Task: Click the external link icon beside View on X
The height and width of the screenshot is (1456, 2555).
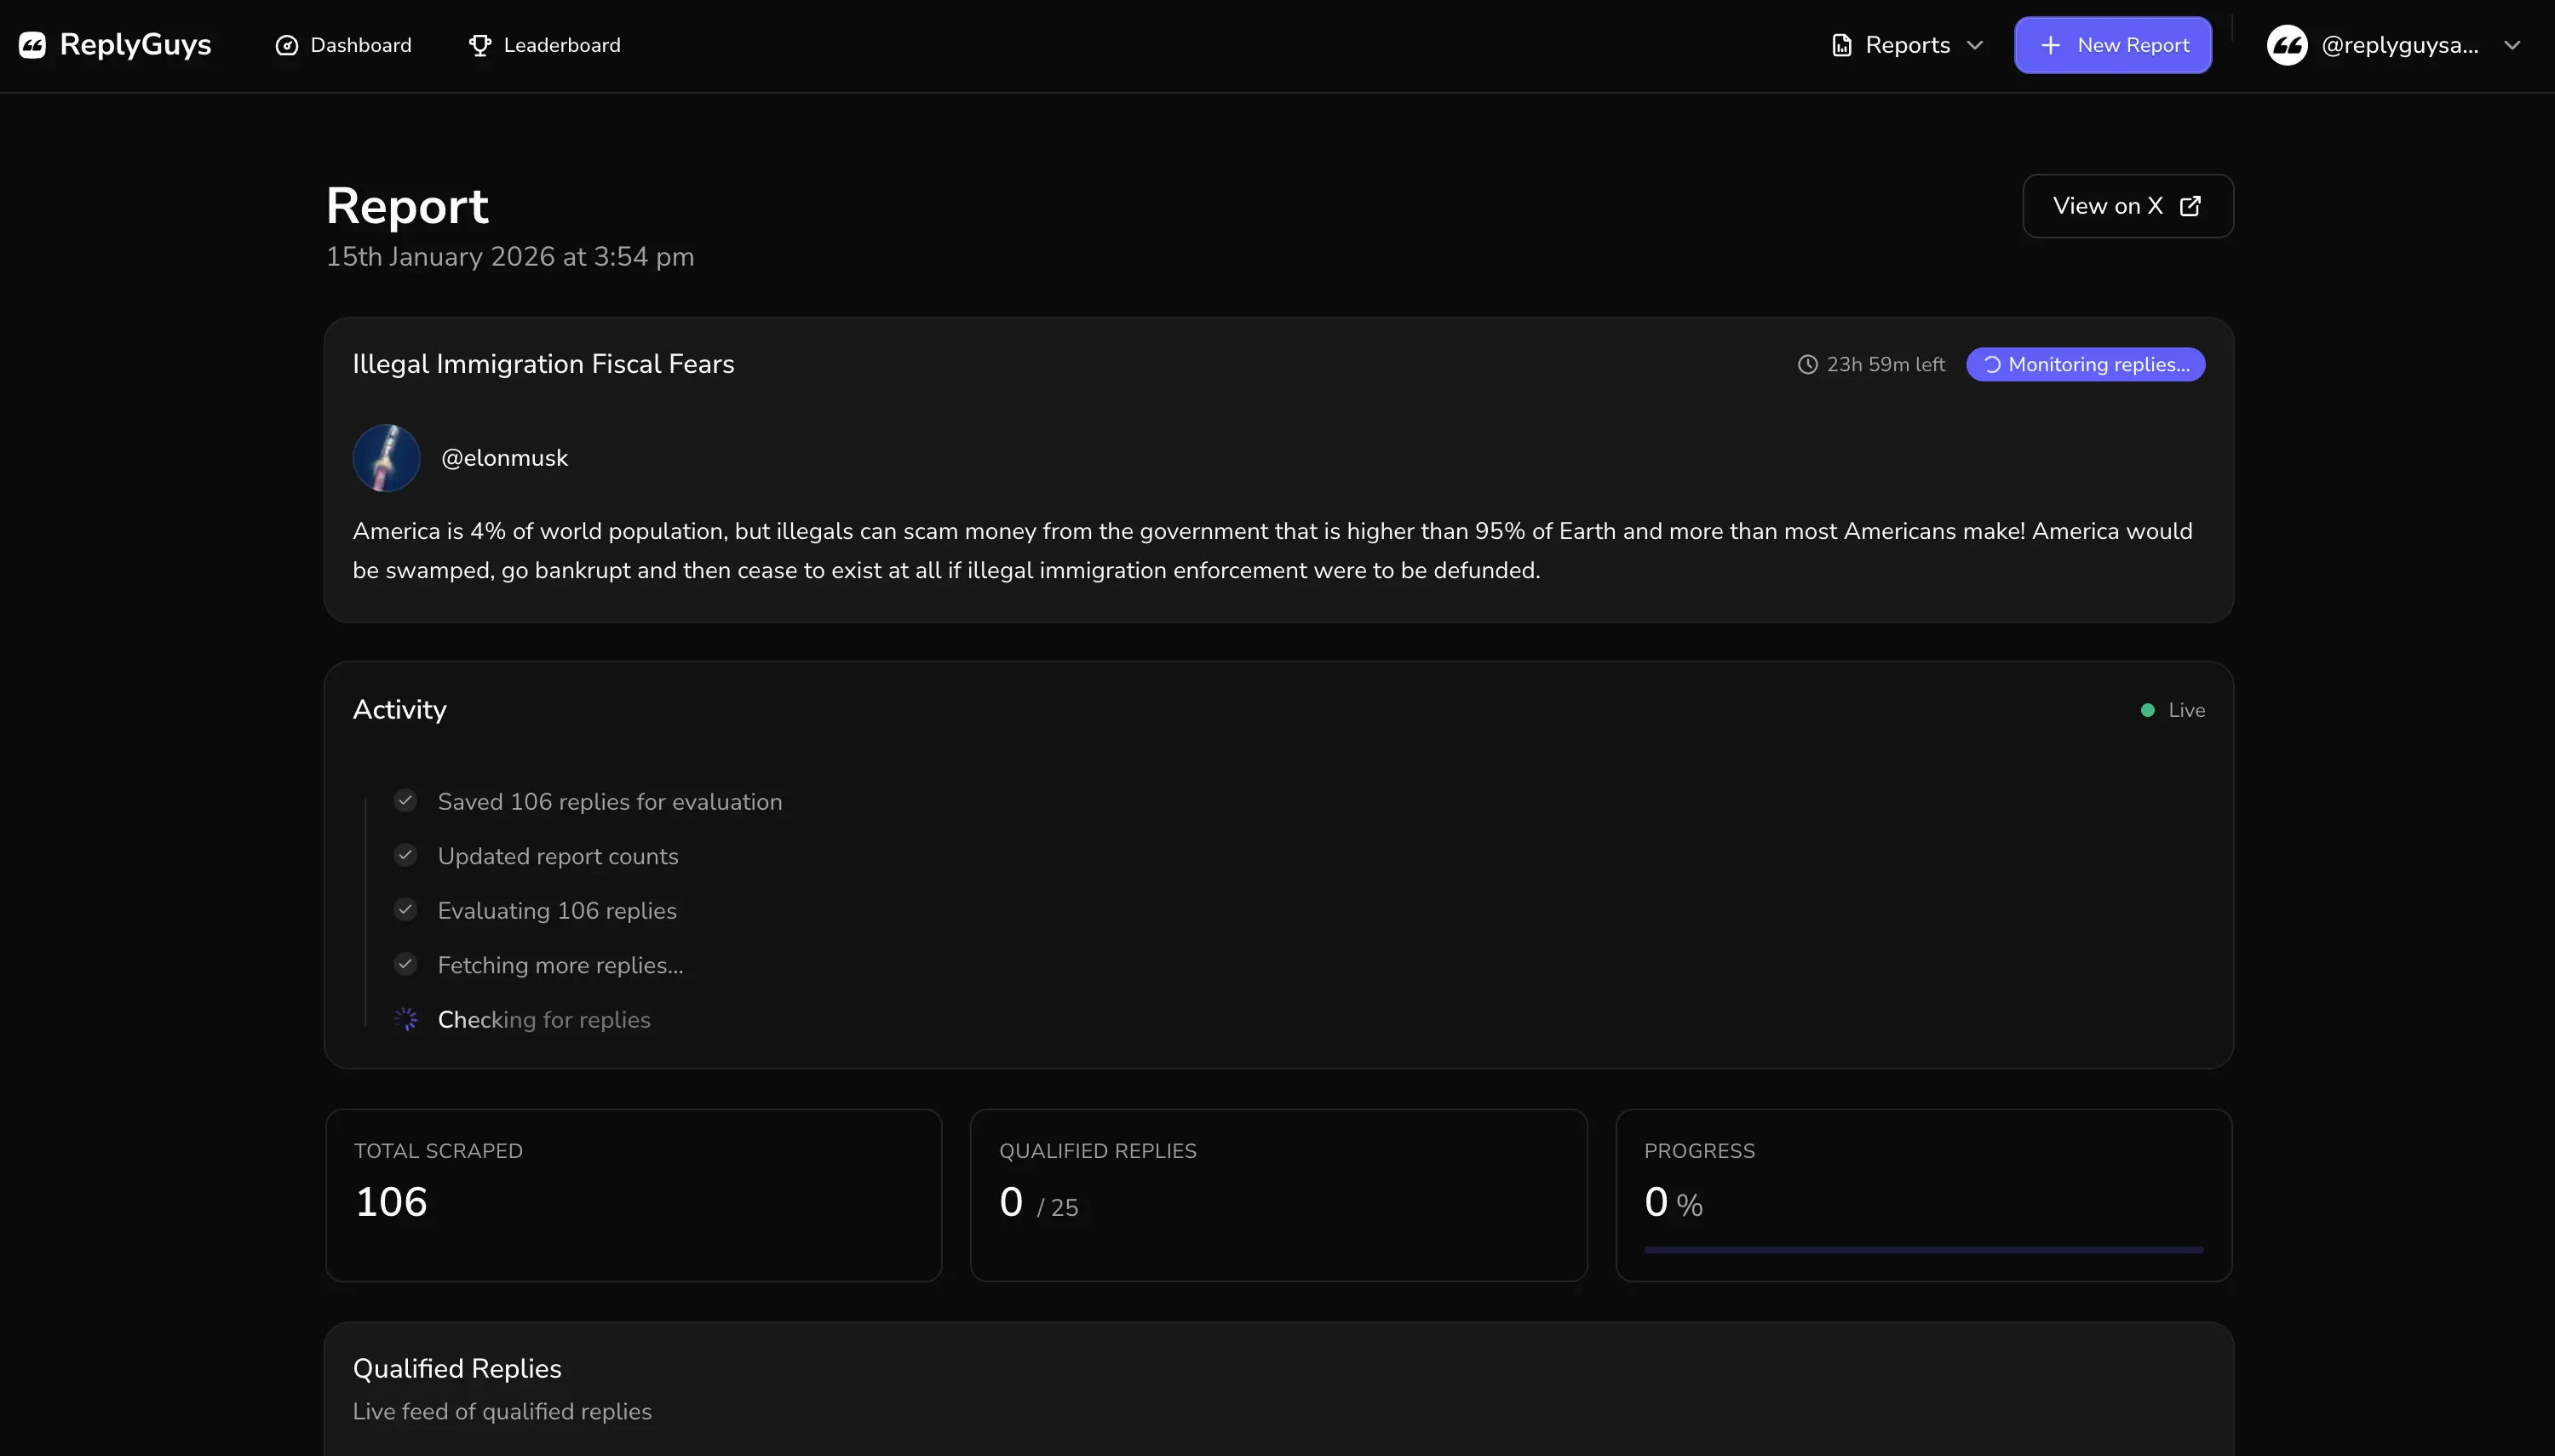Action: pos(2190,205)
